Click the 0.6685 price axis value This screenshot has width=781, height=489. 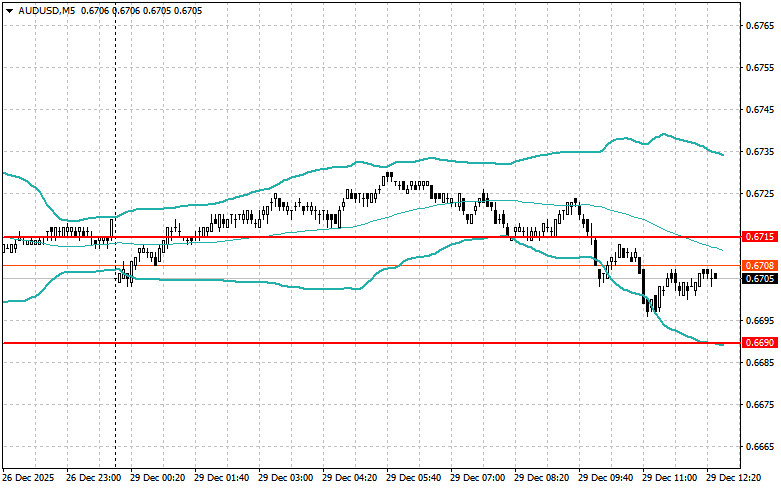coord(761,362)
